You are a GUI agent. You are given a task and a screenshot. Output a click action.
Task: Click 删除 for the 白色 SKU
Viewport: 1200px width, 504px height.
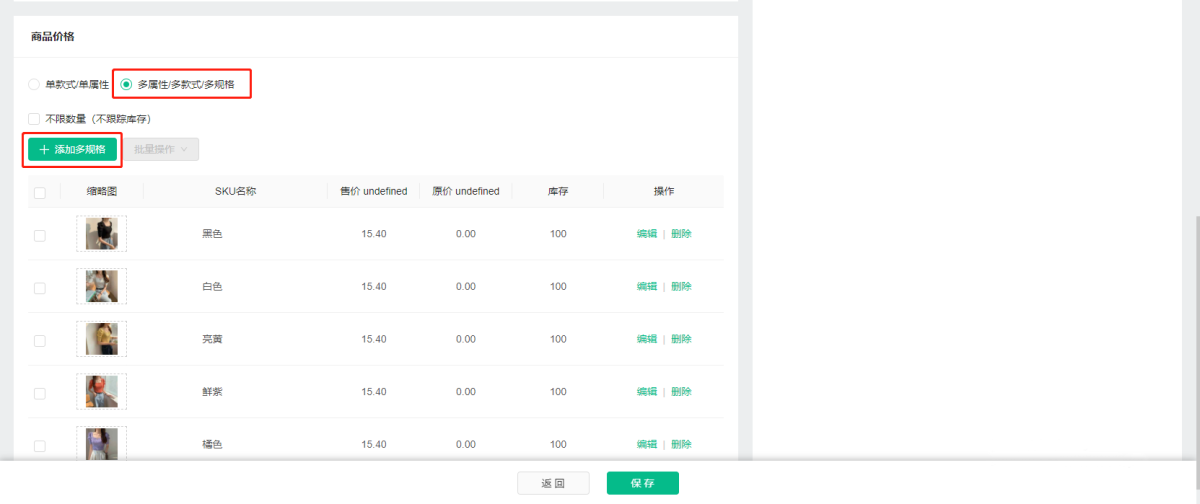point(681,287)
